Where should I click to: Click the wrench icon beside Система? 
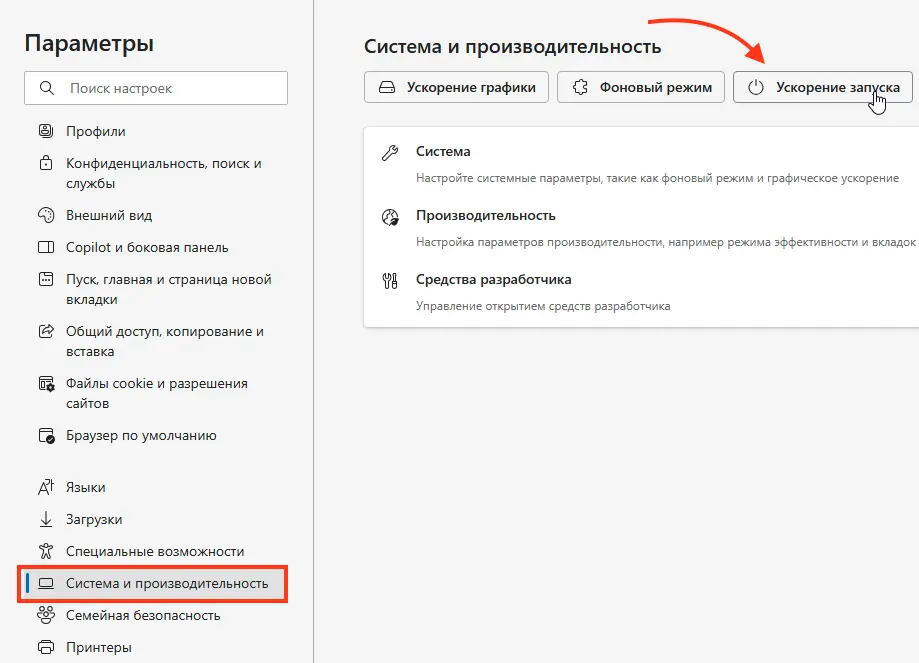(390, 152)
